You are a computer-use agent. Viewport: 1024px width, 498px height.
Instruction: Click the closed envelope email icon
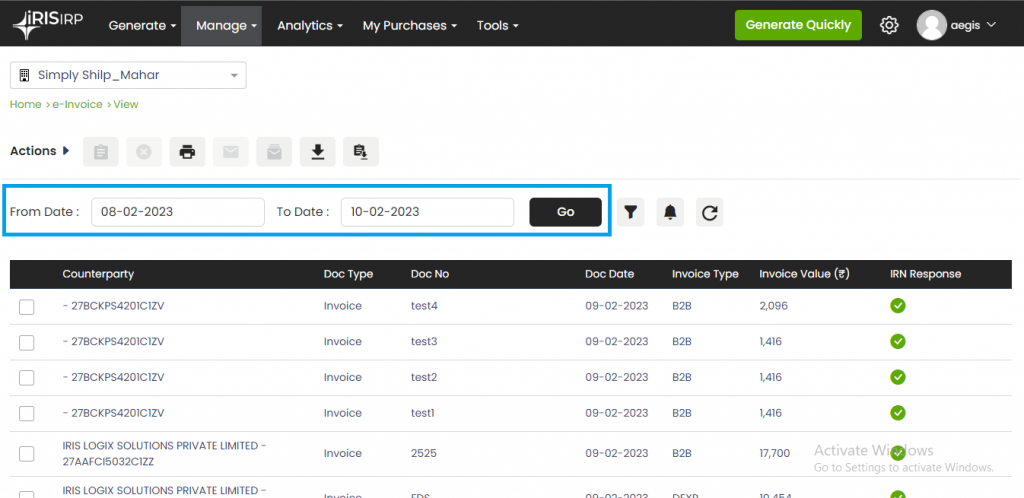click(231, 151)
